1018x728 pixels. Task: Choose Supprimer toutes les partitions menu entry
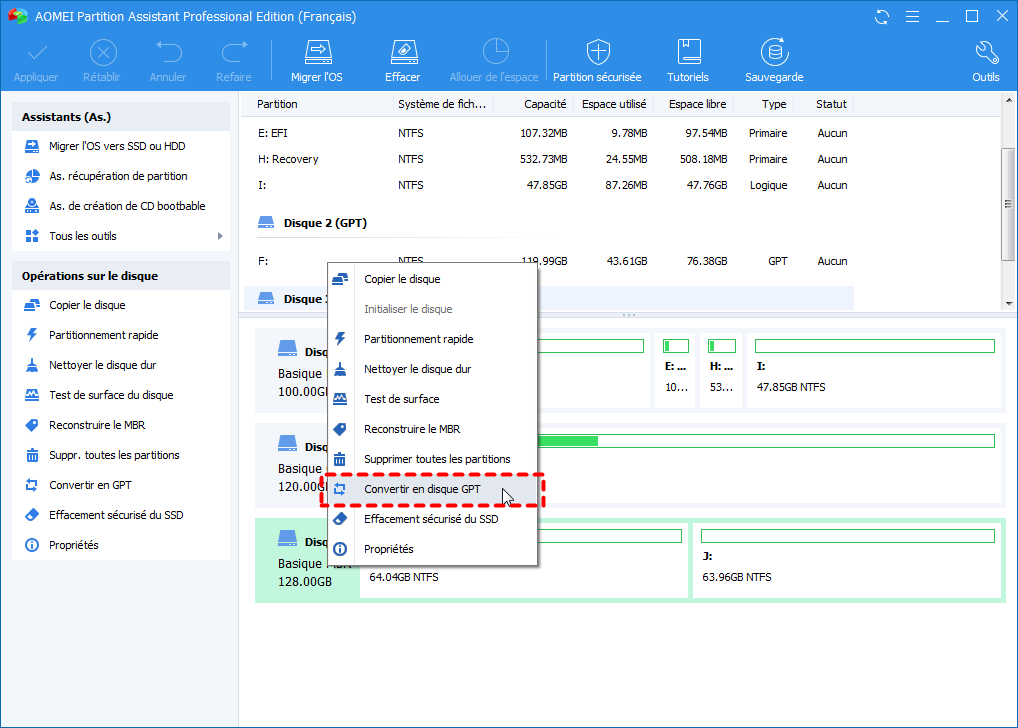(432, 458)
